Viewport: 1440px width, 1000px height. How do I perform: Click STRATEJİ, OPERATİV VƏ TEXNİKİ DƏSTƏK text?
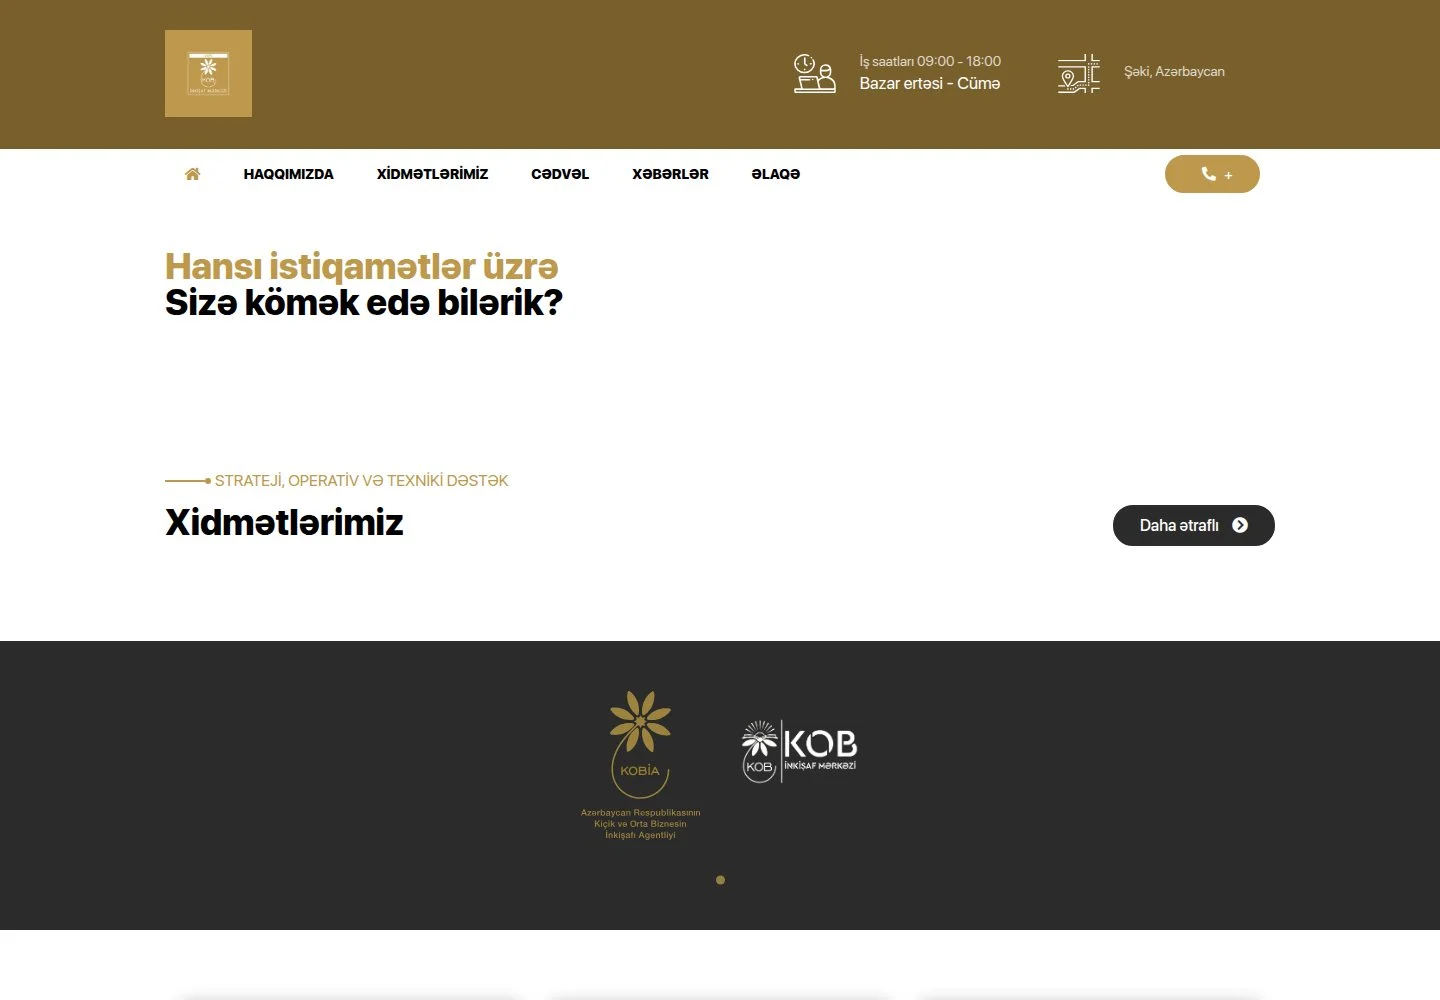(x=361, y=481)
